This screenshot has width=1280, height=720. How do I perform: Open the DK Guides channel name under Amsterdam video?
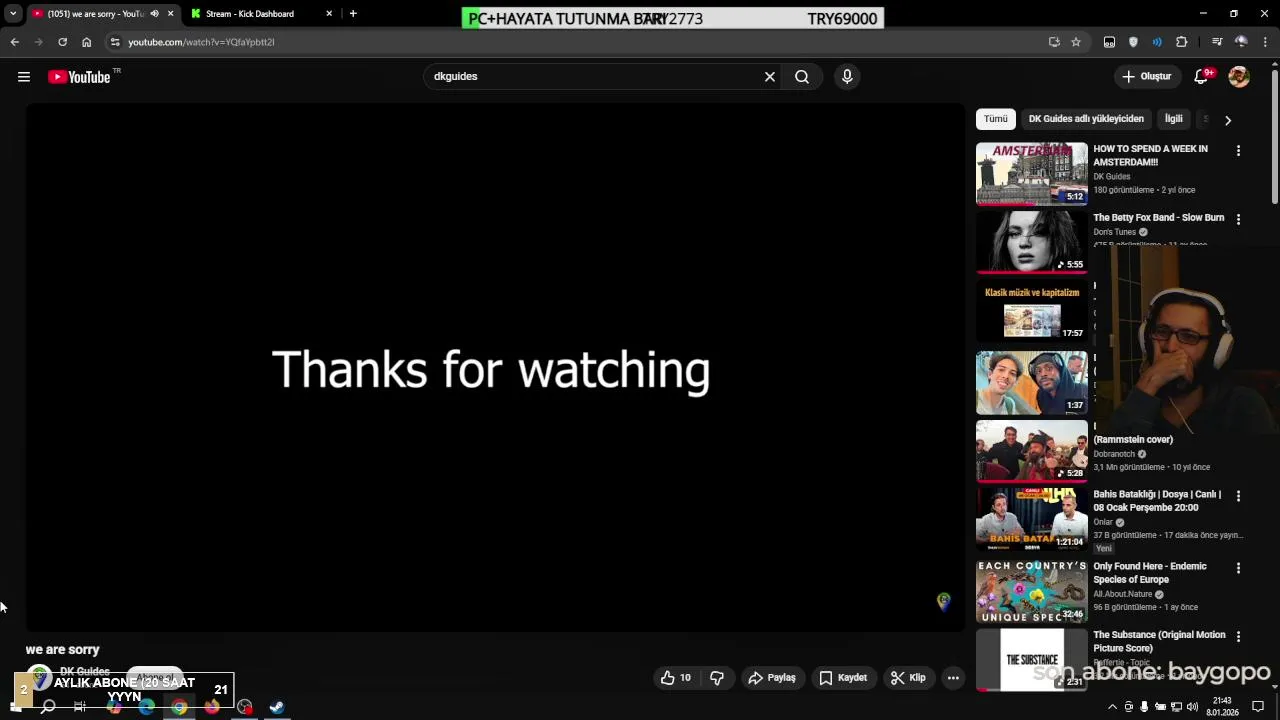tap(1112, 177)
